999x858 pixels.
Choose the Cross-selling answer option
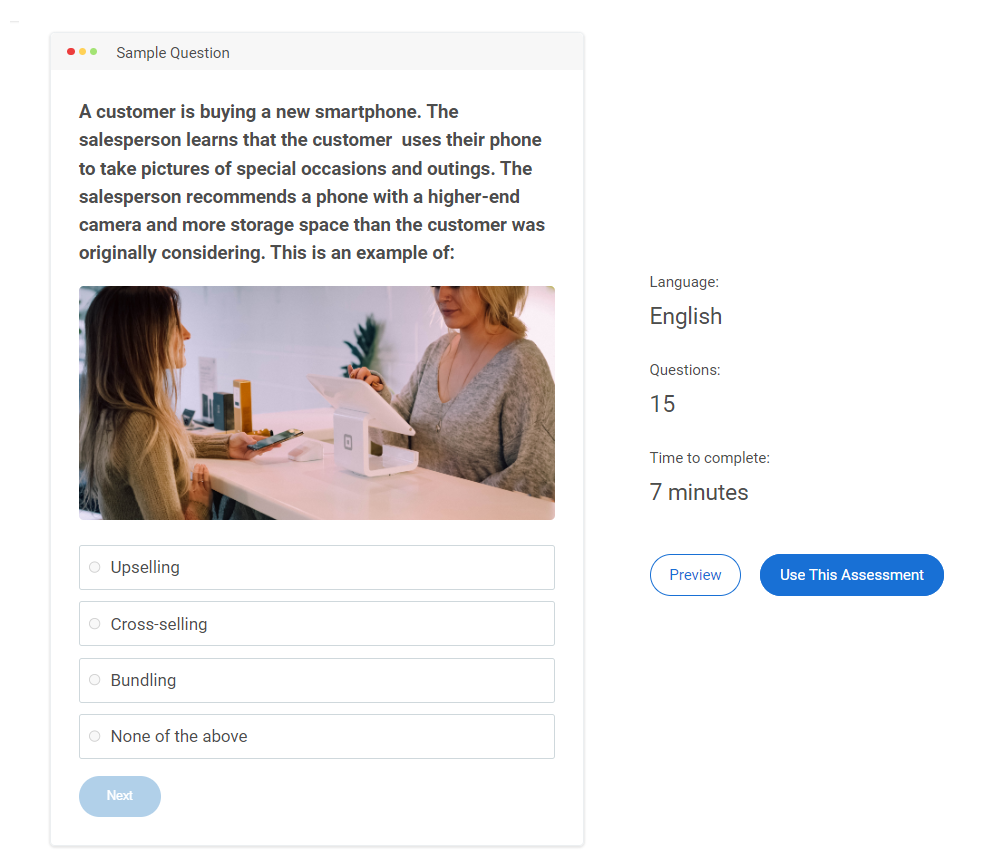click(x=95, y=624)
